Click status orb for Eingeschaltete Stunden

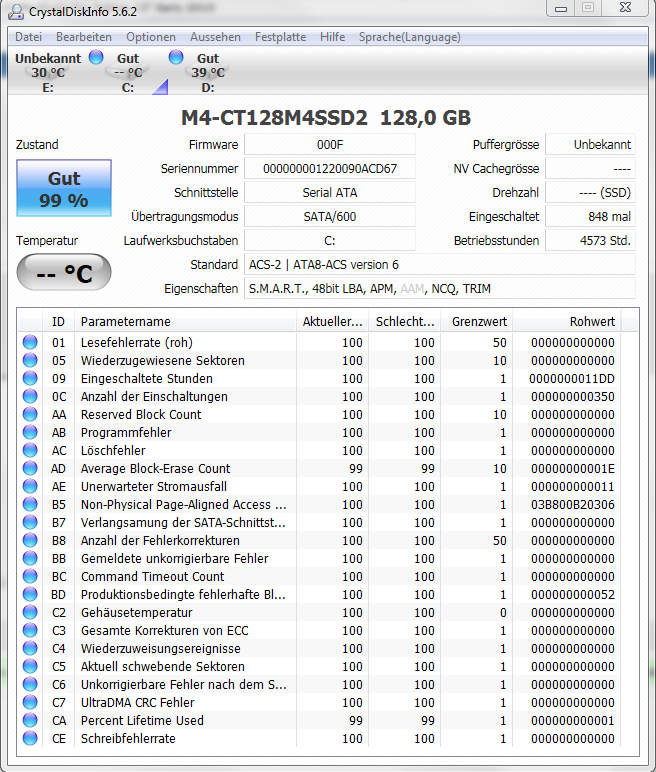pos(30,378)
